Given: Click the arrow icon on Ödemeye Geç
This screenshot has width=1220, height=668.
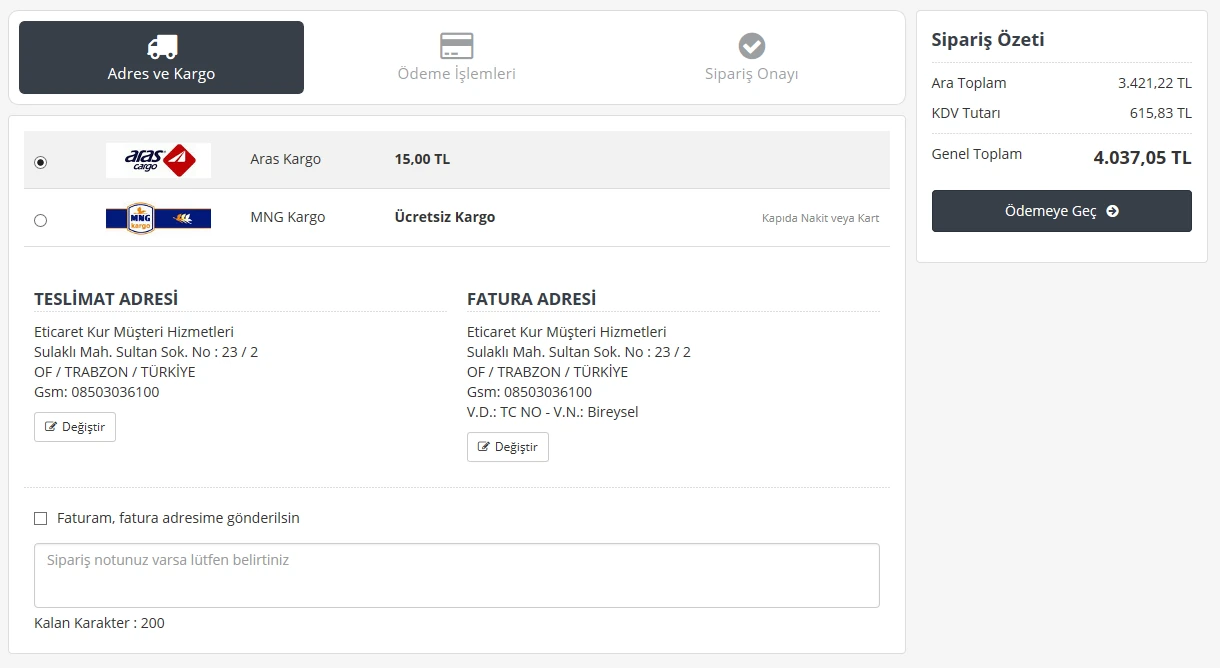Looking at the screenshot, I should [1112, 212].
